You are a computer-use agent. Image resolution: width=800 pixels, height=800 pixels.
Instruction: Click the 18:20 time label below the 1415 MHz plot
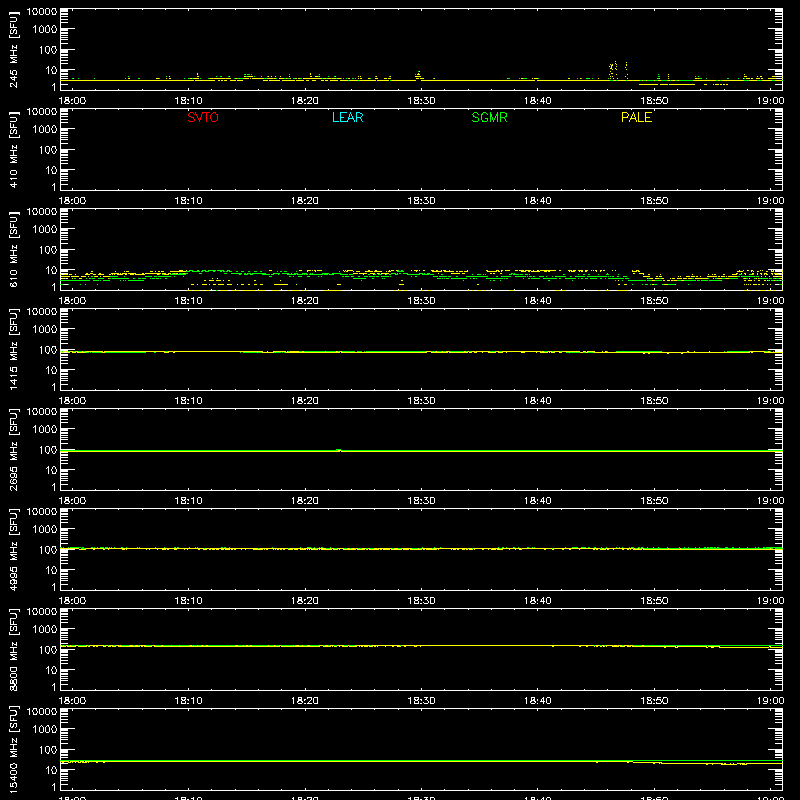305,401
